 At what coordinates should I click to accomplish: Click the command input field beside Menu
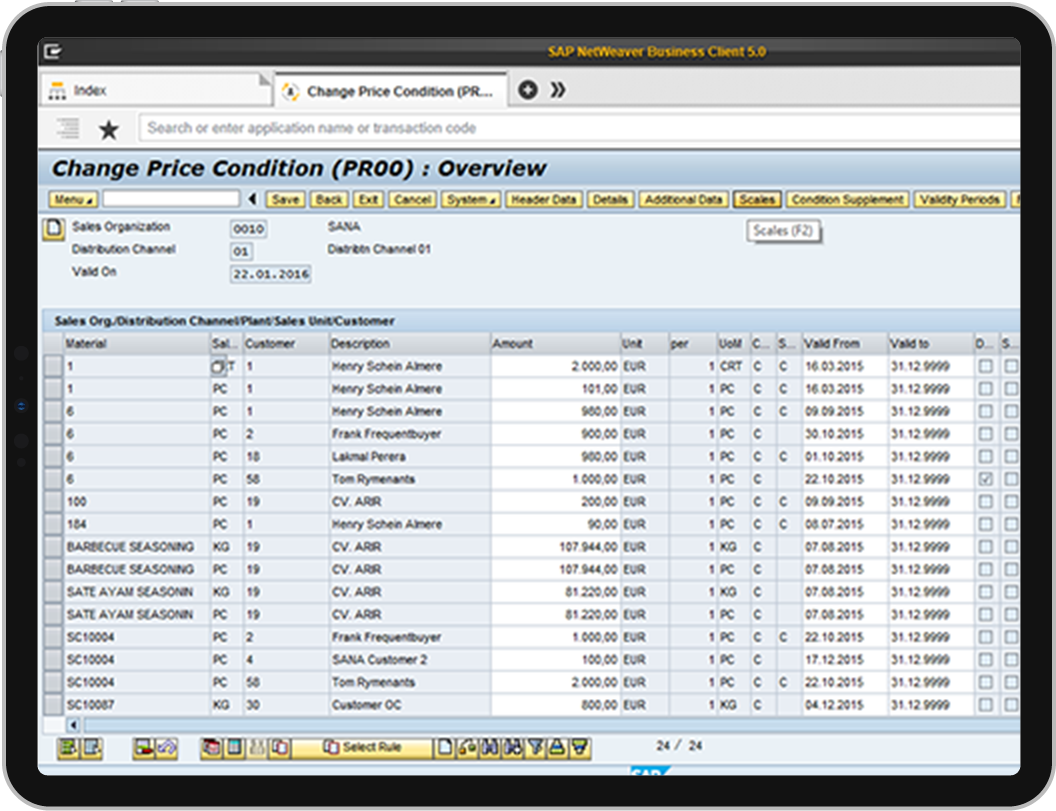pyautogui.click(x=171, y=199)
